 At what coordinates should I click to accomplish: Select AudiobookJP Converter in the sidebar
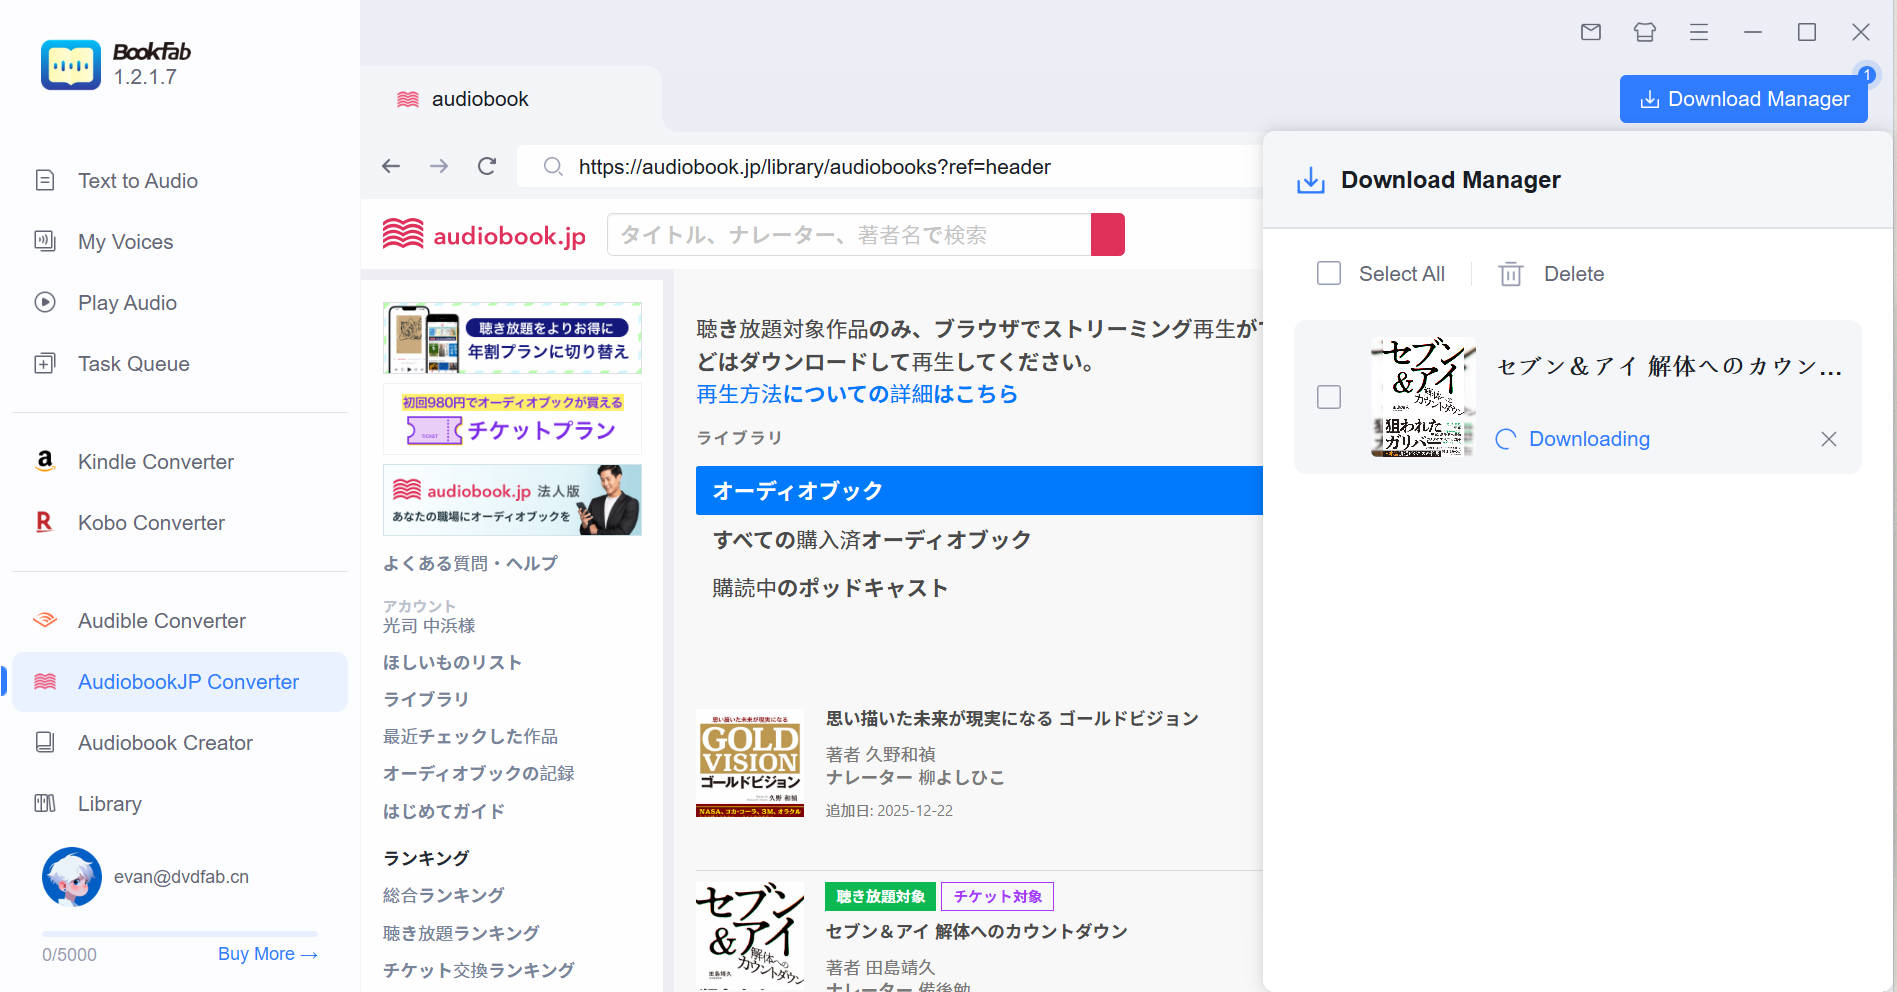(x=188, y=681)
